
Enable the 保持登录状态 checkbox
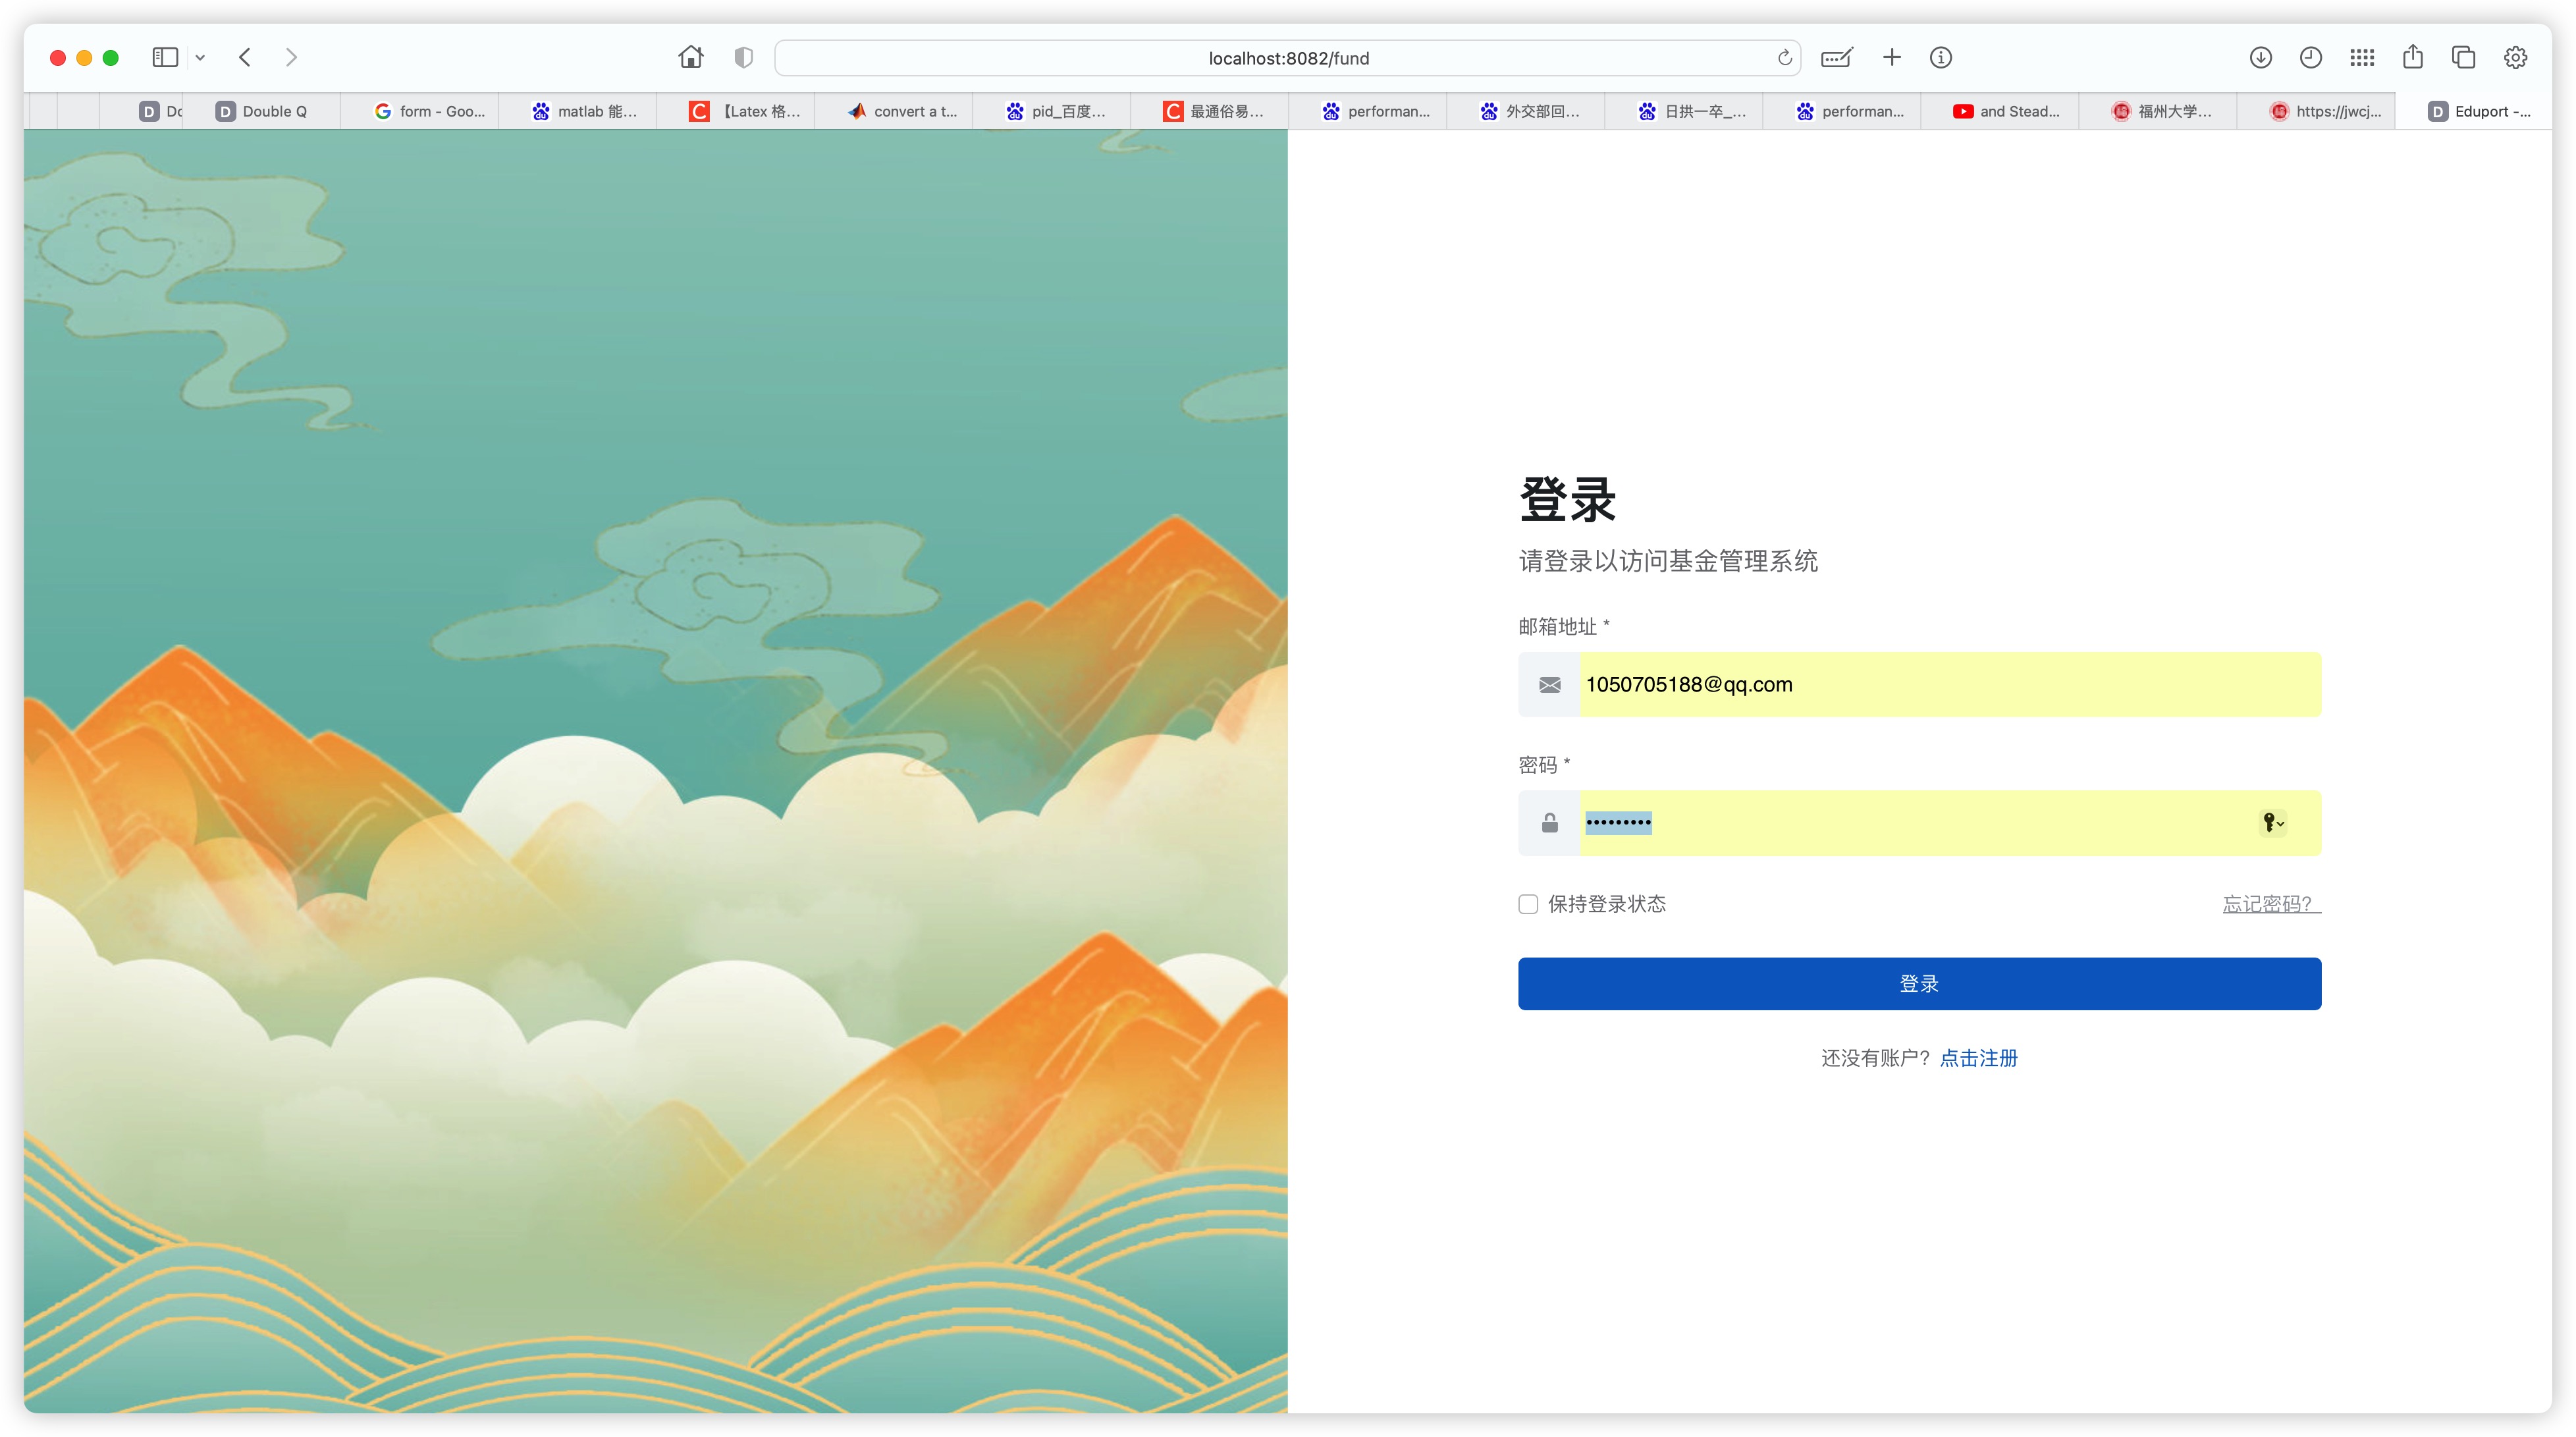click(x=1528, y=904)
